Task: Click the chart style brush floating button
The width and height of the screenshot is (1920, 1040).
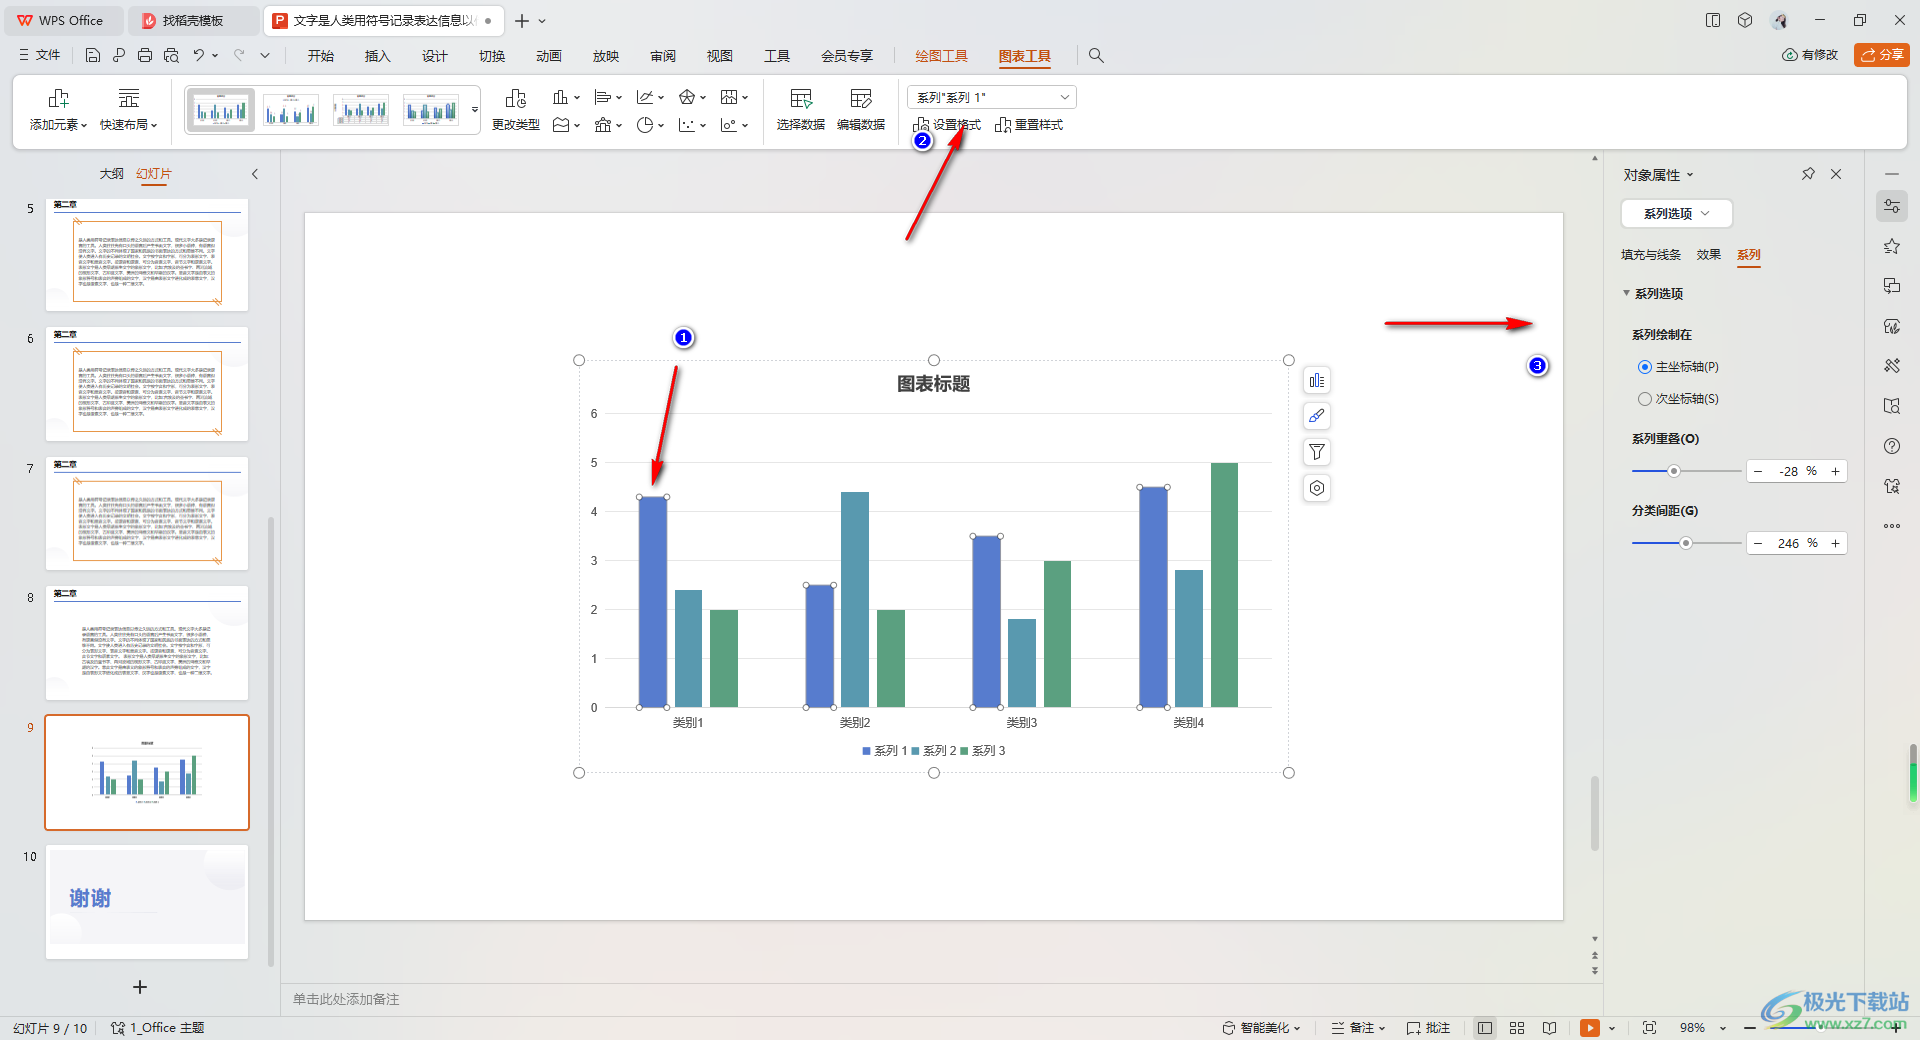Action: pyautogui.click(x=1317, y=416)
